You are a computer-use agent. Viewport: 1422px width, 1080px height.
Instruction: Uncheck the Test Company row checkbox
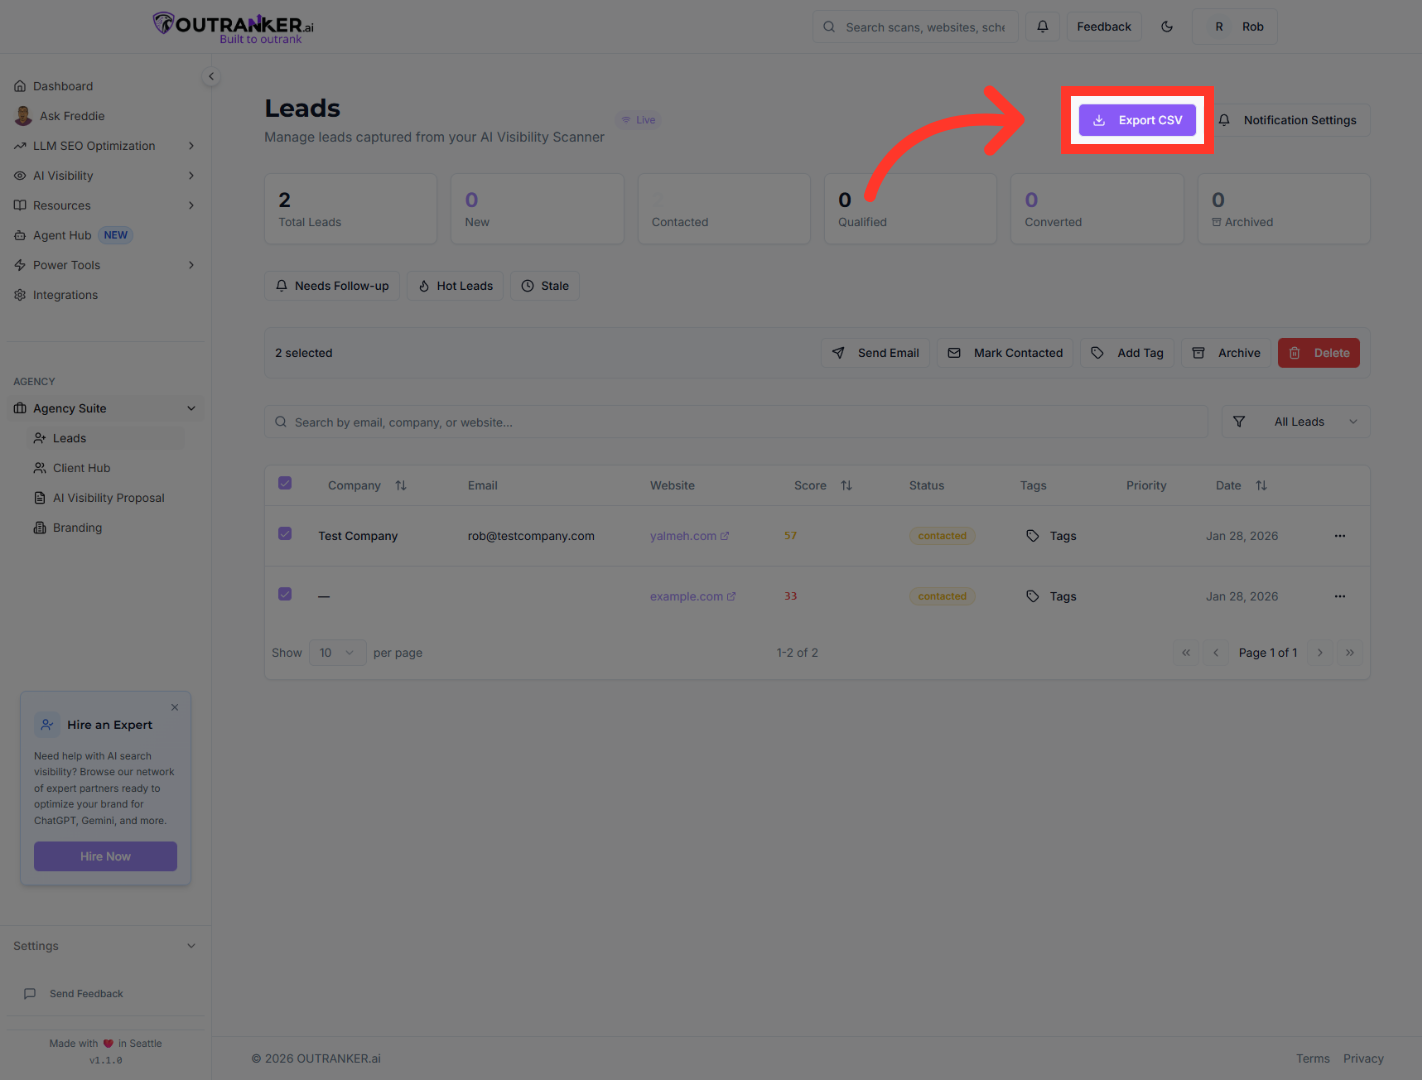pyautogui.click(x=285, y=534)
